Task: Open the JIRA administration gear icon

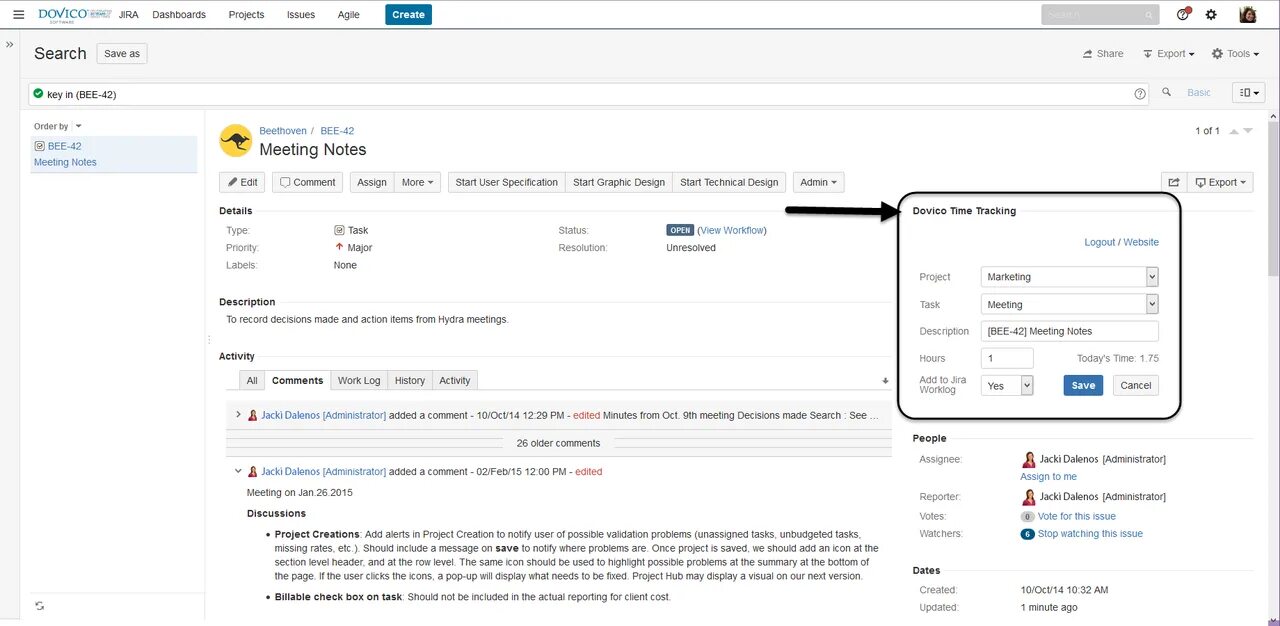Action: (x=1212, y=14)
